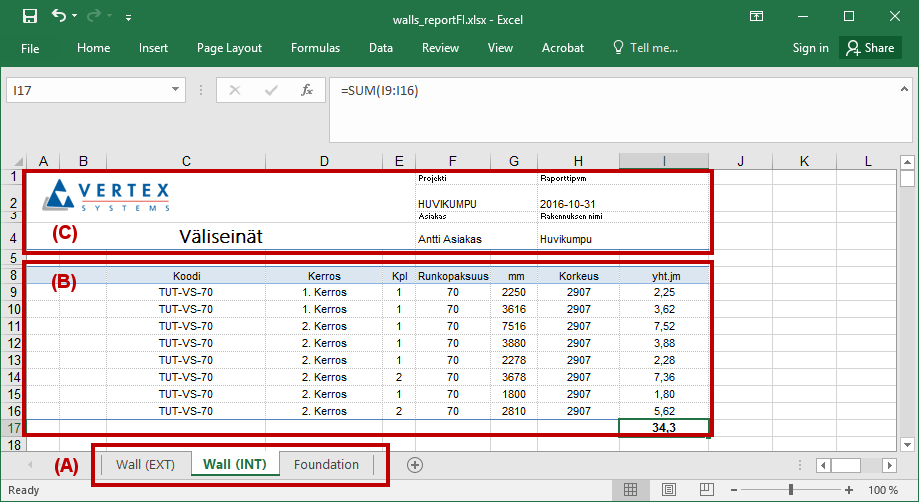Click the Undo arrow icon
The image size is (919, 502).
pyautogui.click(x=59, y=17)
